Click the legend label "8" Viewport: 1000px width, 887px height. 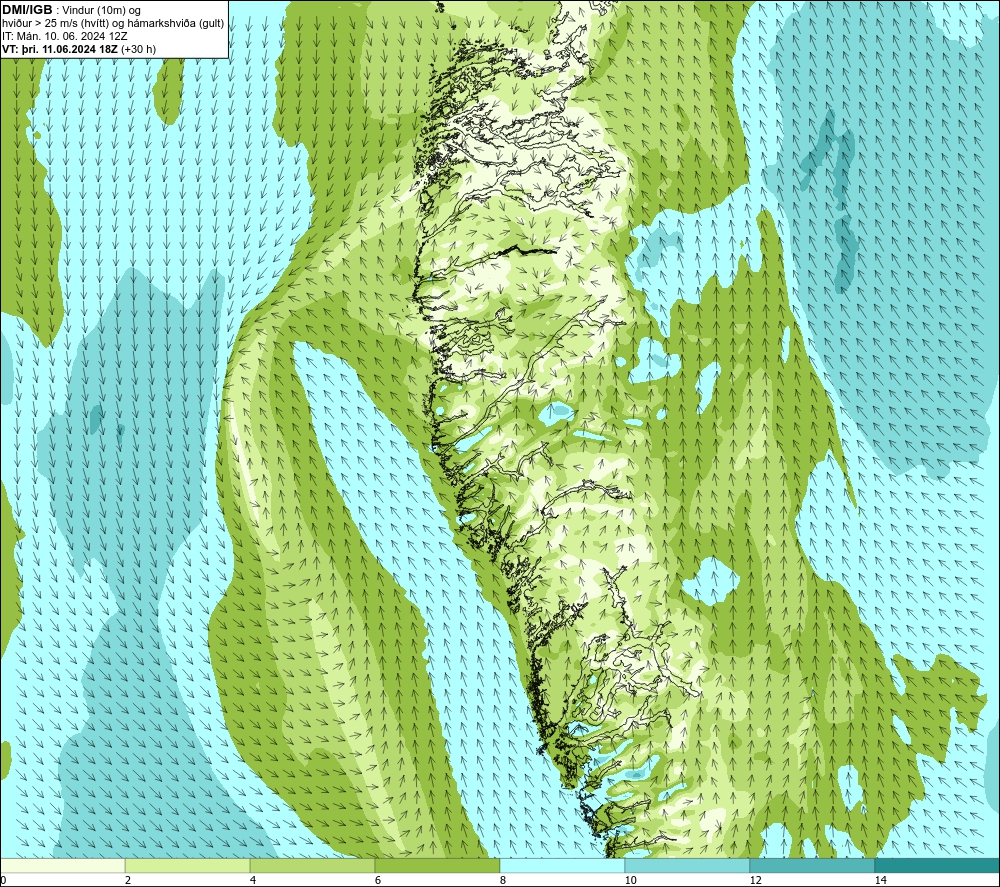point(503,880)
